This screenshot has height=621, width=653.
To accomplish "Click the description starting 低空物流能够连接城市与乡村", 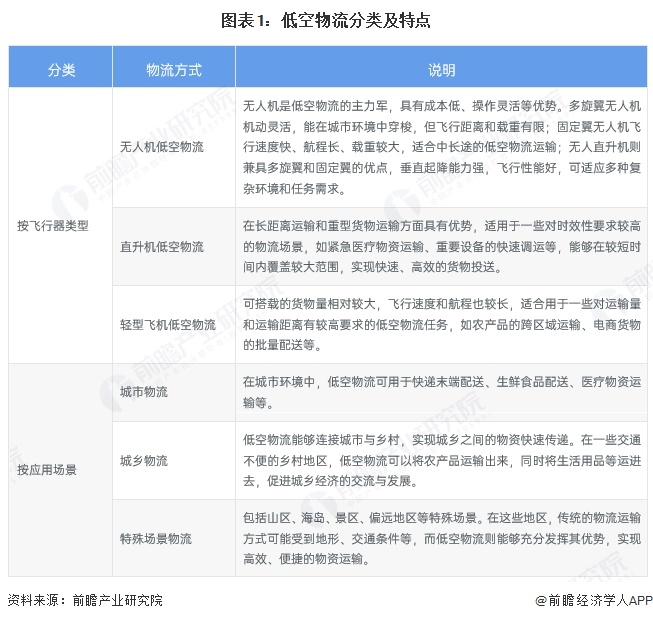I will tap(441, 460).
